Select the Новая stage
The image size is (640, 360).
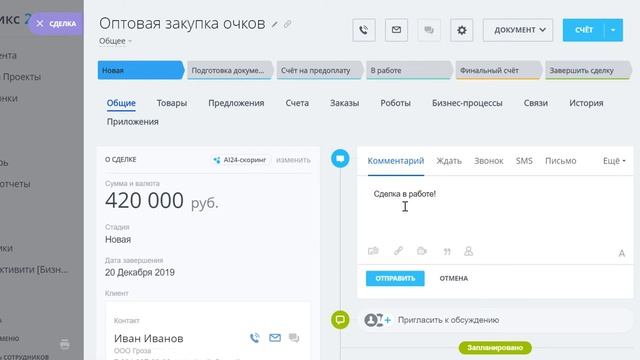click(140, 70)
